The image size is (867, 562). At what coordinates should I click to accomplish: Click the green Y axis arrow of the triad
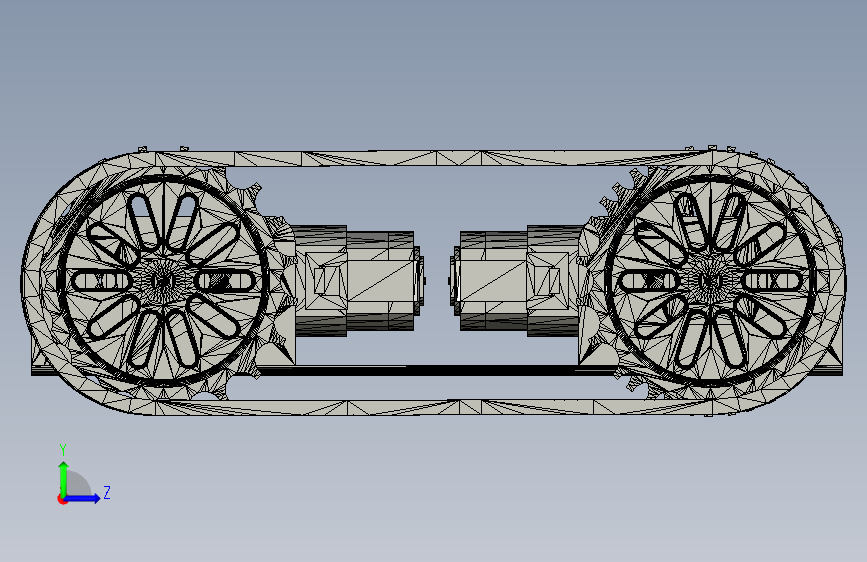(64, 479)
